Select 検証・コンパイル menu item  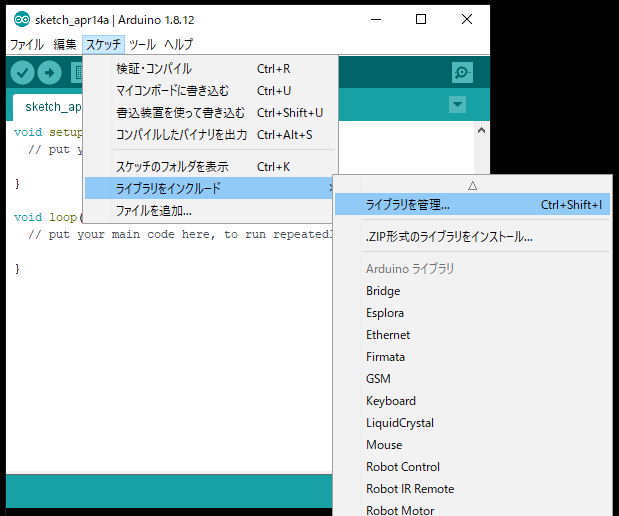210,69
